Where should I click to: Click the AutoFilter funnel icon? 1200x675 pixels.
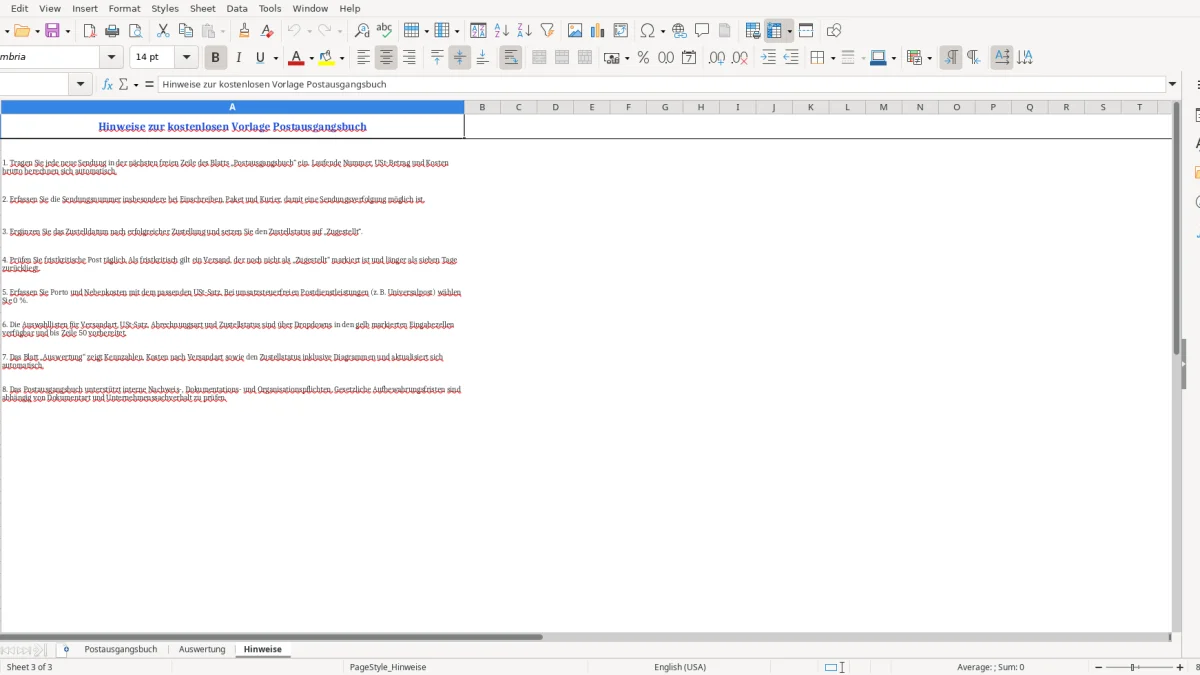547,31
